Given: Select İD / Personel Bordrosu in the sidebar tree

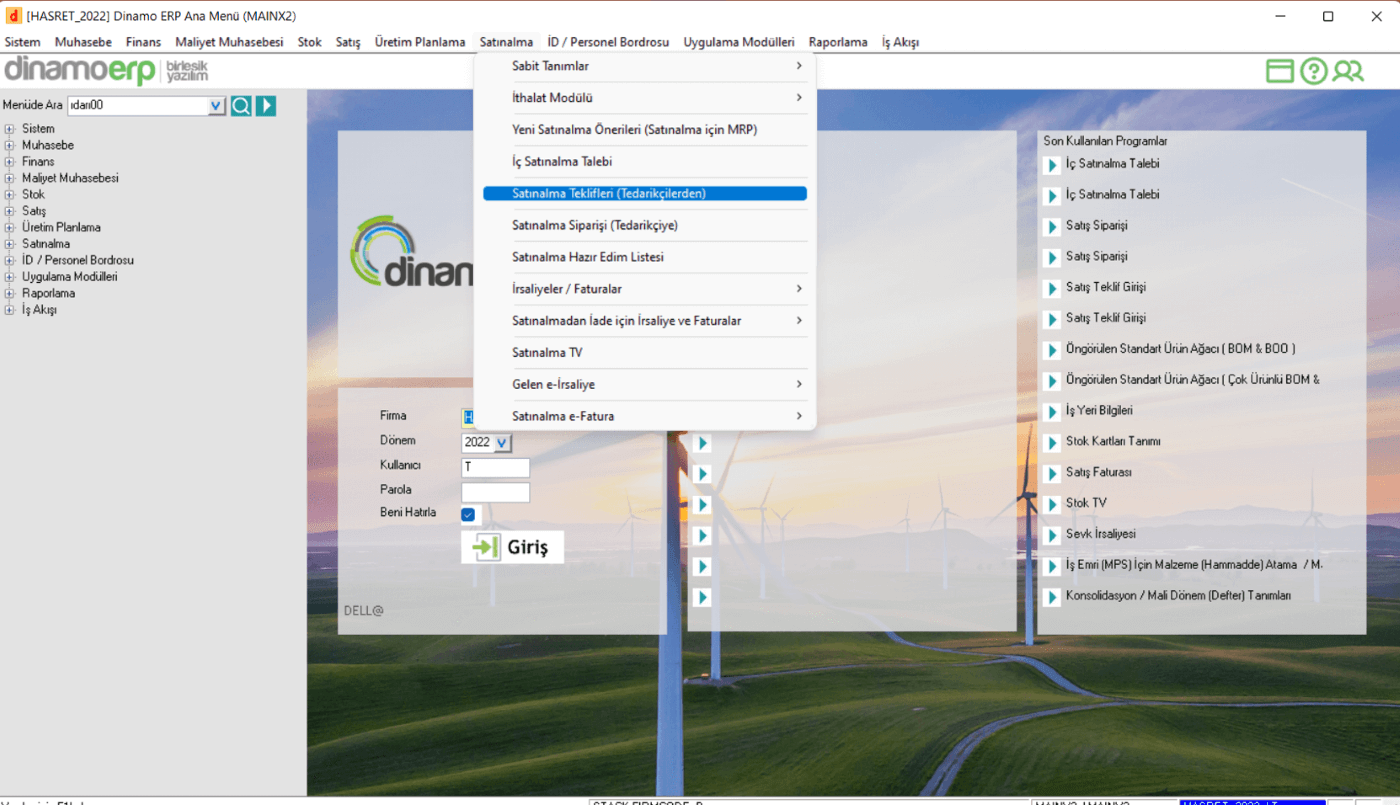Looking at the screenshot, I should point(78,260).
